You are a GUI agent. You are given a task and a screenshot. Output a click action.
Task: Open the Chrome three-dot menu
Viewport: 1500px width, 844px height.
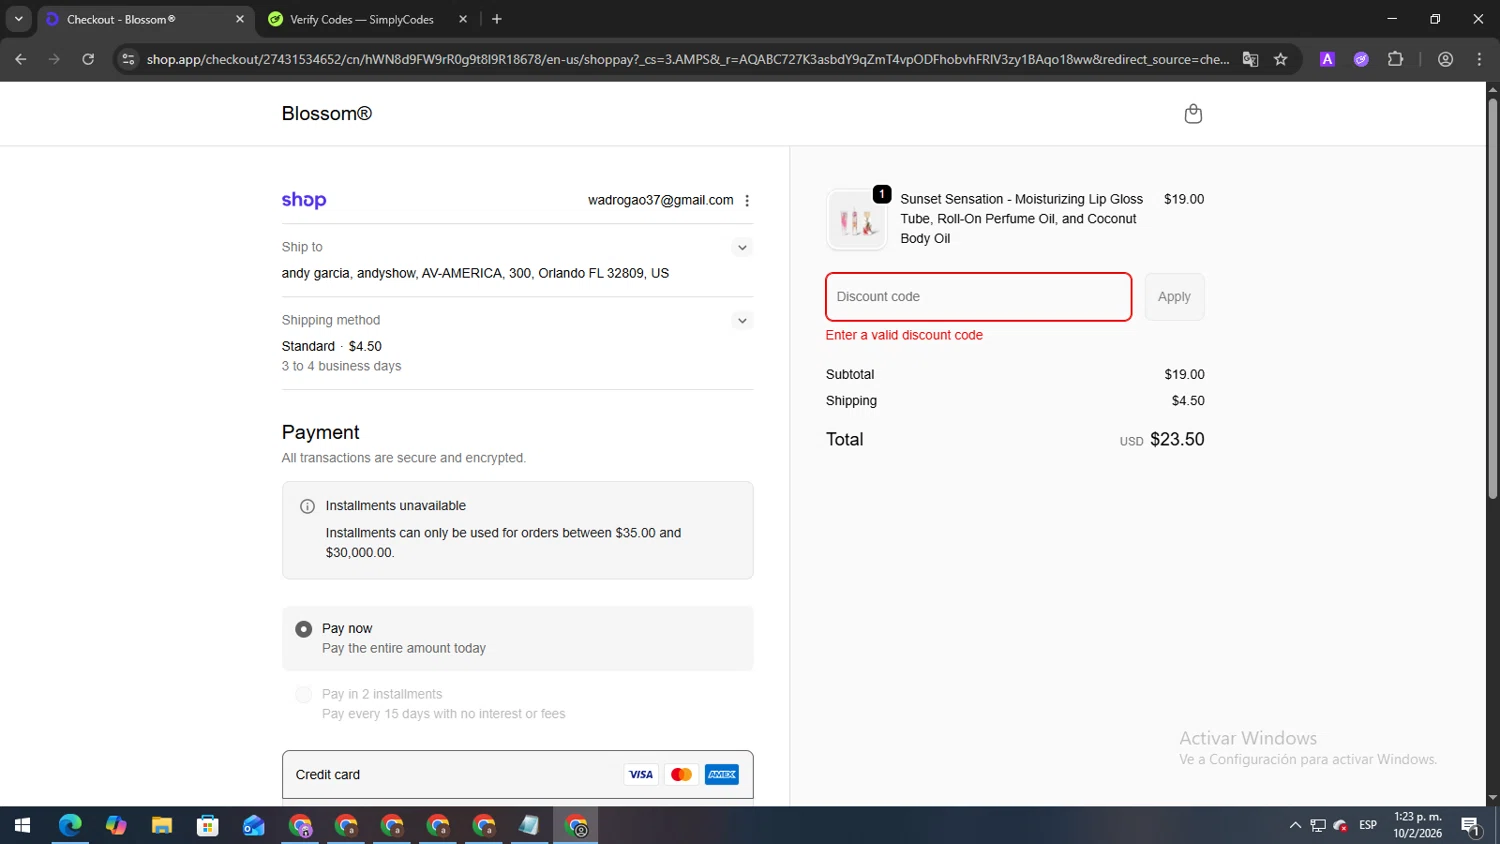point(1479,59)
